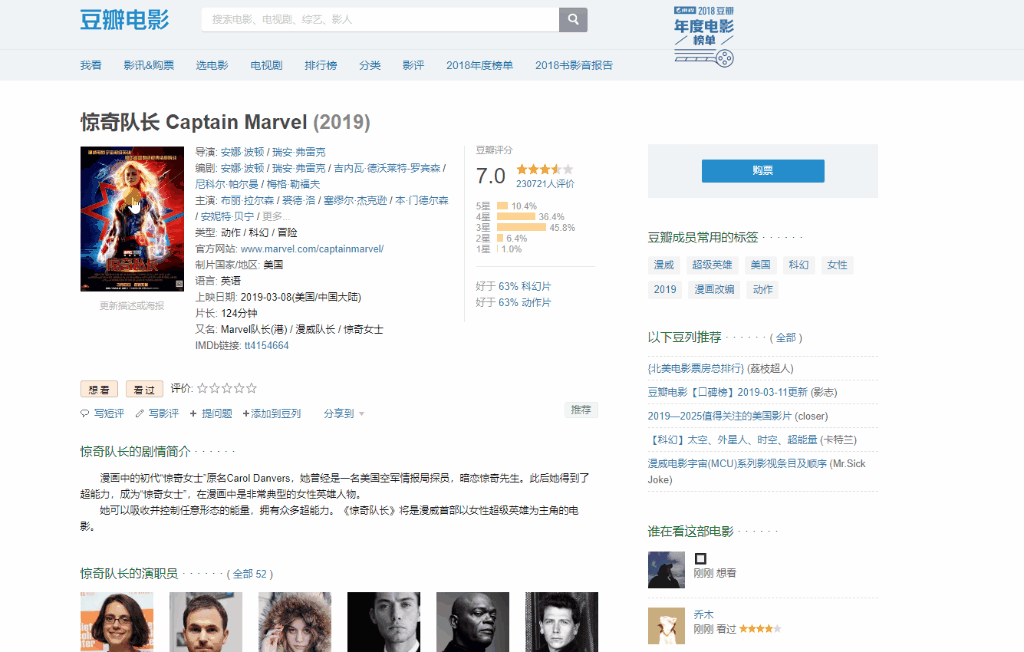Rate the movie one star
Screen dimensions: 1024x652
[202, 388]
